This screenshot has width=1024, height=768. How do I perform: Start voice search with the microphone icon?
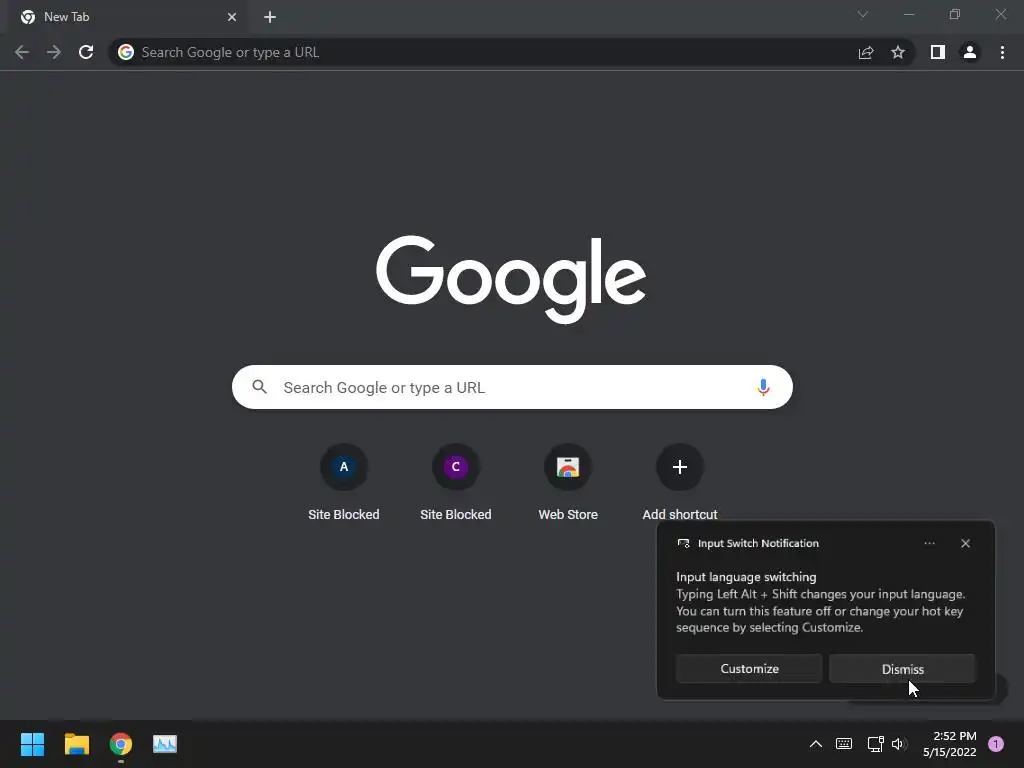point(763,387)
